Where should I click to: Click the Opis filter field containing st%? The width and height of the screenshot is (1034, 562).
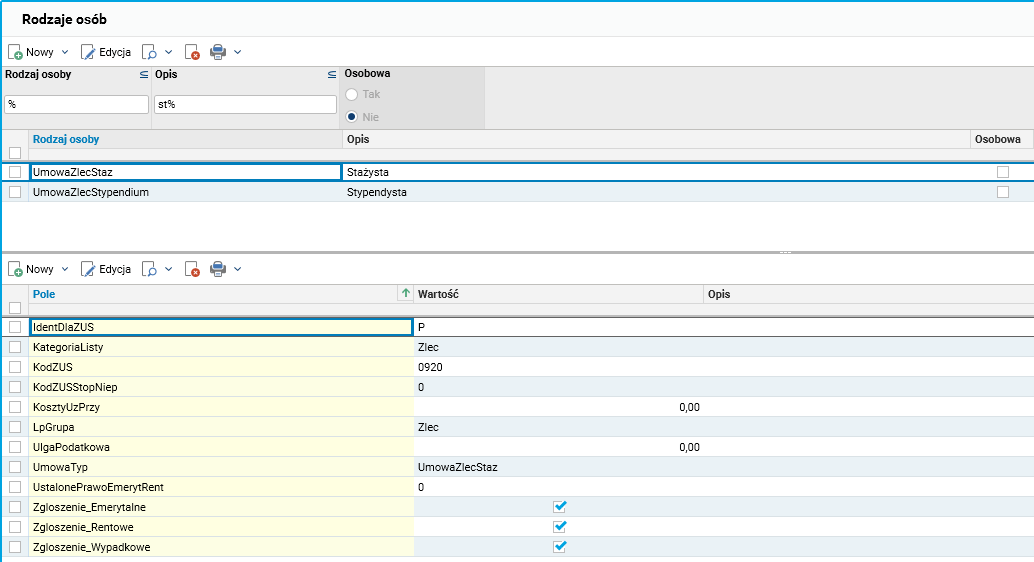tap(245, 104)
